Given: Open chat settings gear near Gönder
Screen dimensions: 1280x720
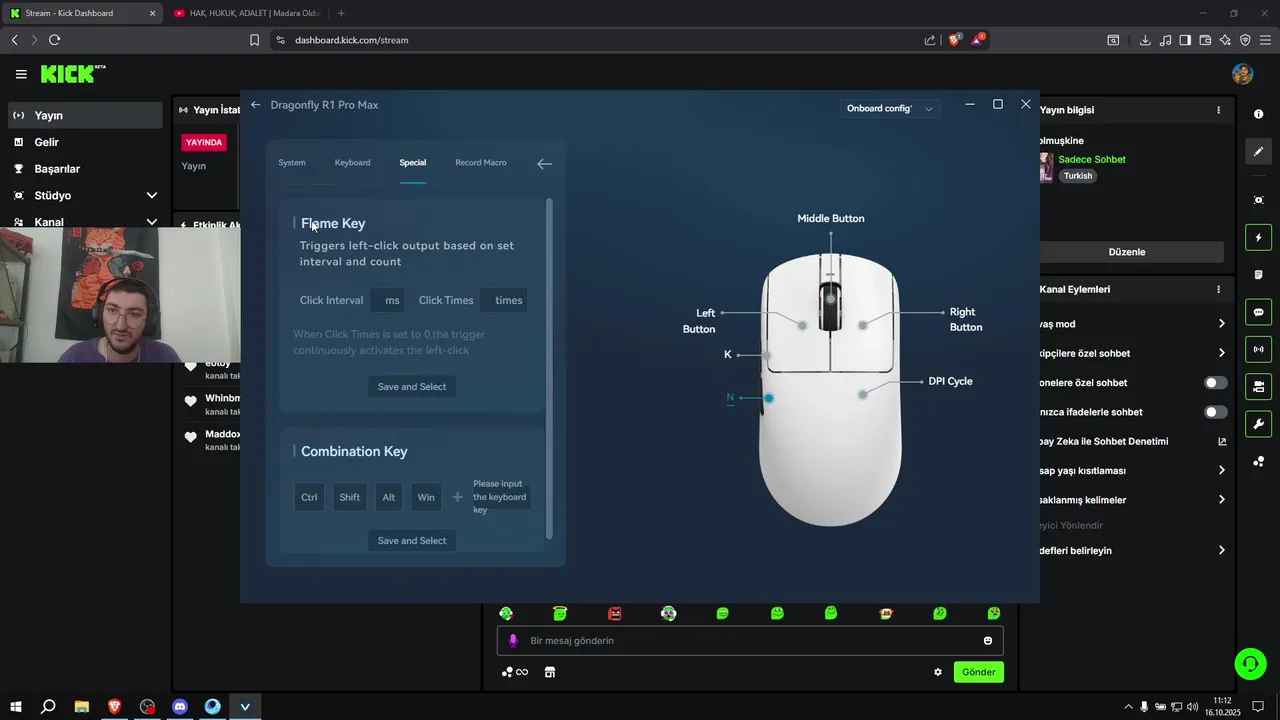Looking at the screenshot, I should point(938,672).
